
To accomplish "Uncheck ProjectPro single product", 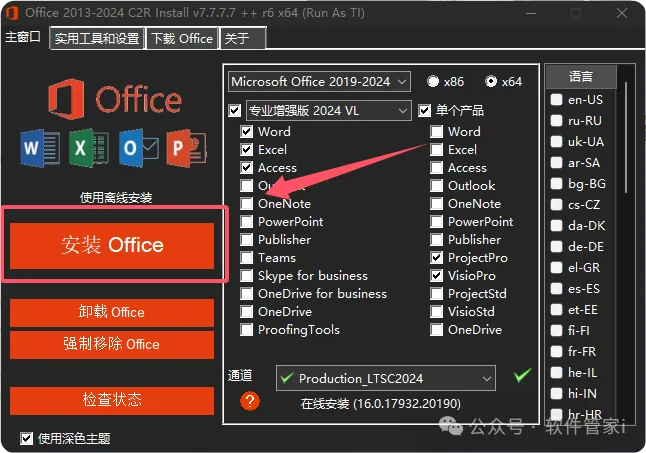I will 437,258.
